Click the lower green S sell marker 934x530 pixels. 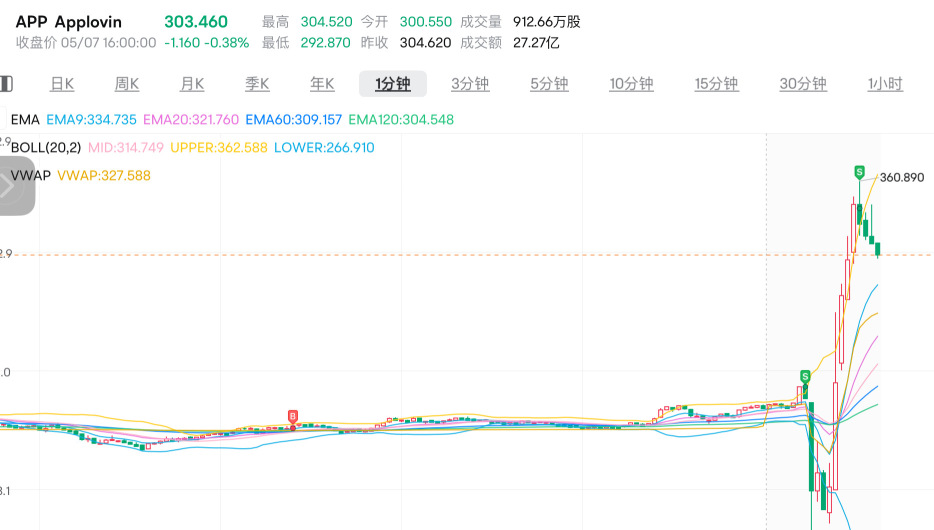805,376
